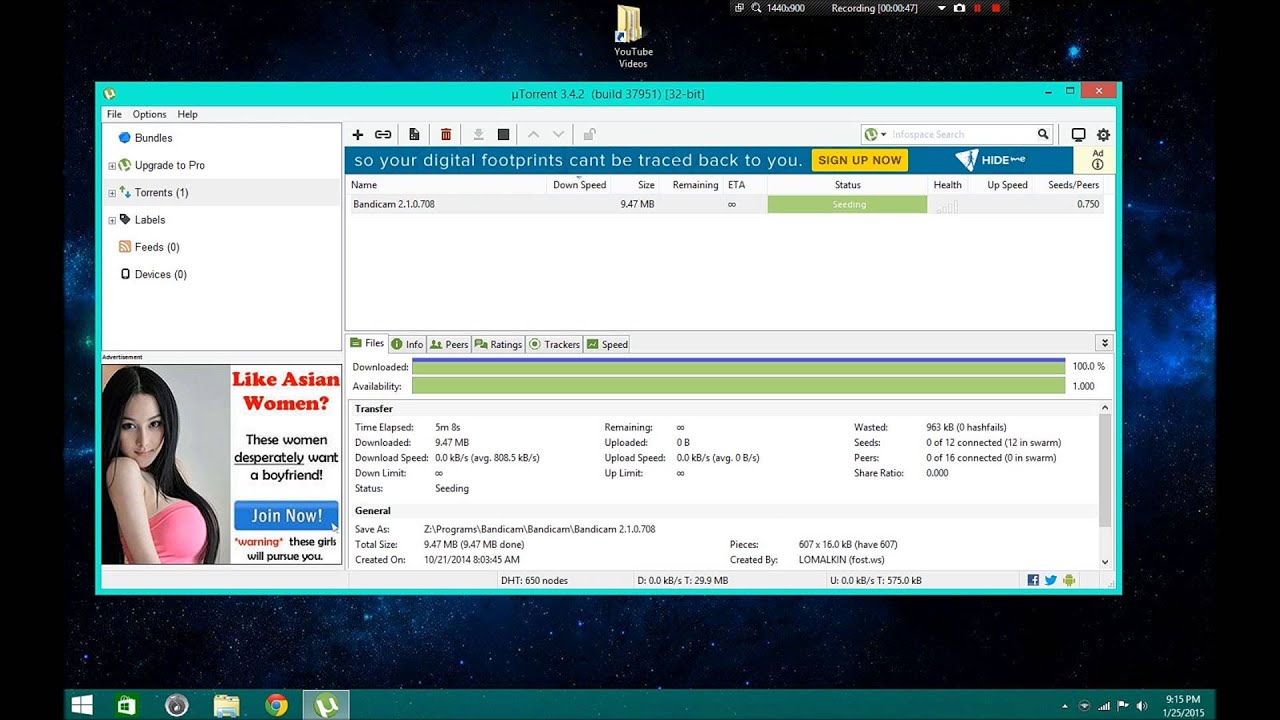The width and height of the screenshot is (1280, 720).
Task: Open the search provider dropdown arrow
Action: pos(884,134)
